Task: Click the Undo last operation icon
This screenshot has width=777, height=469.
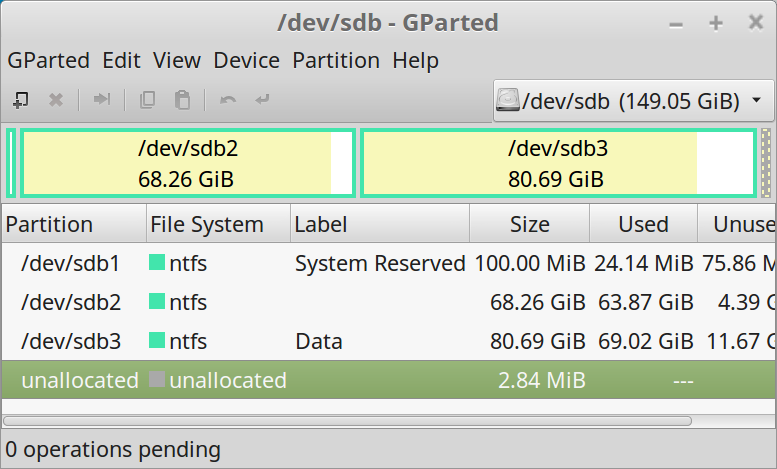Action: [228, 100]
